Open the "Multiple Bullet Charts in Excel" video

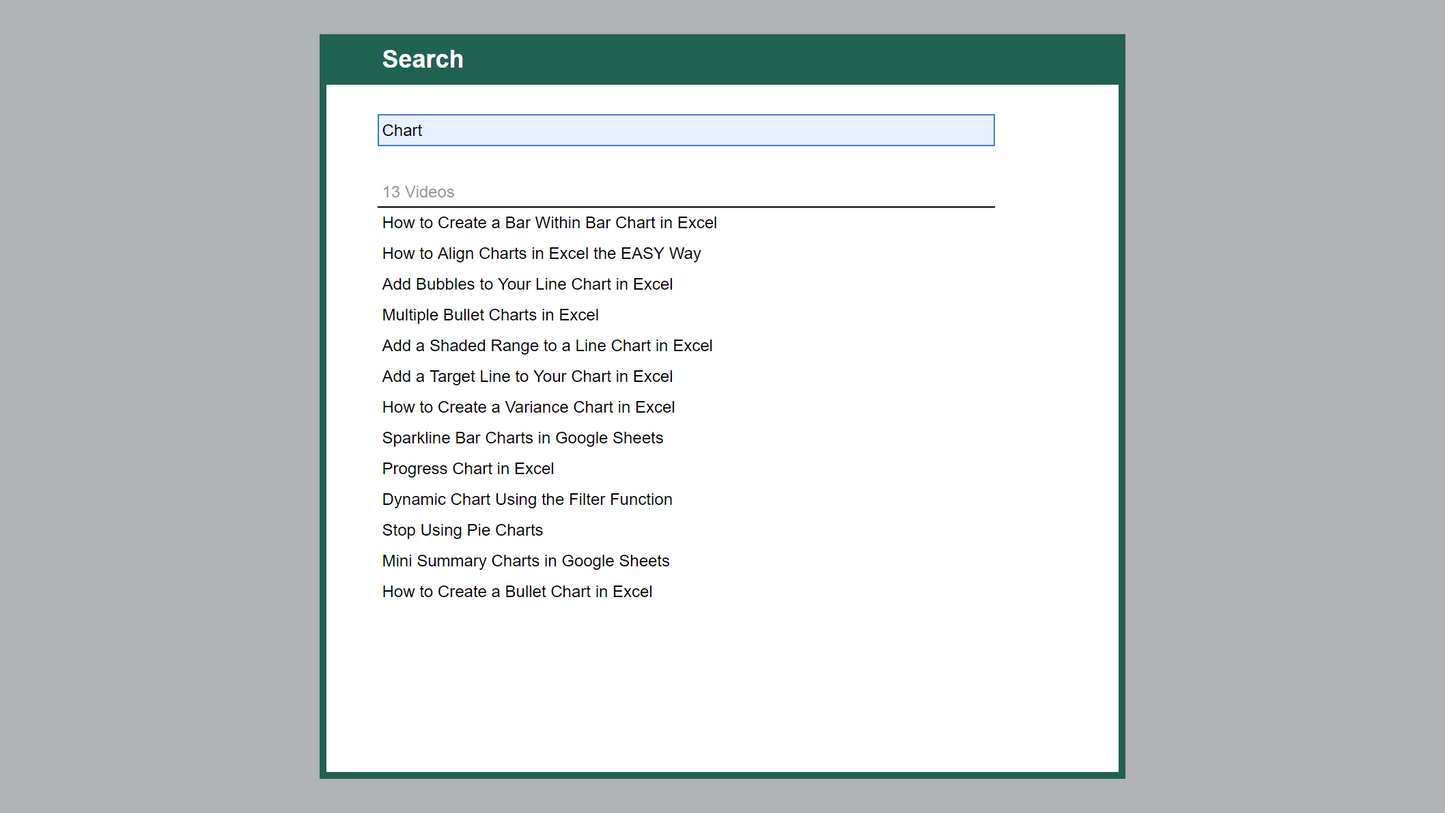tap(490, 314)
